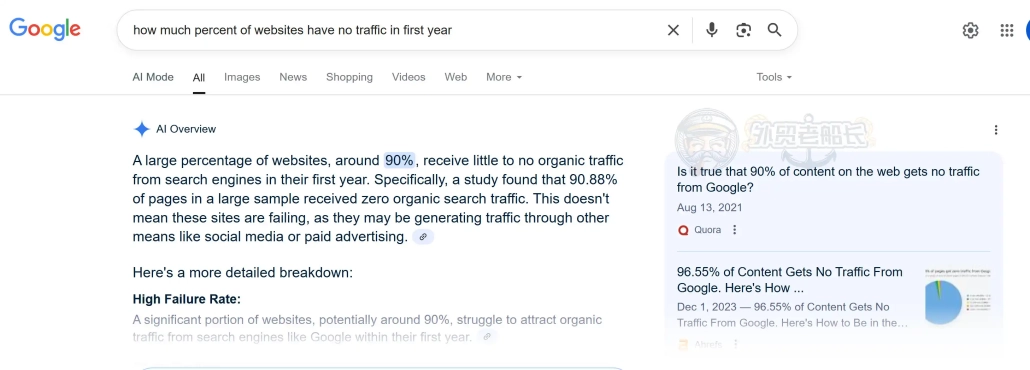1030x370 pixels.
Task: Submit query with magnifying glass icon
Action: click(774, 30)
